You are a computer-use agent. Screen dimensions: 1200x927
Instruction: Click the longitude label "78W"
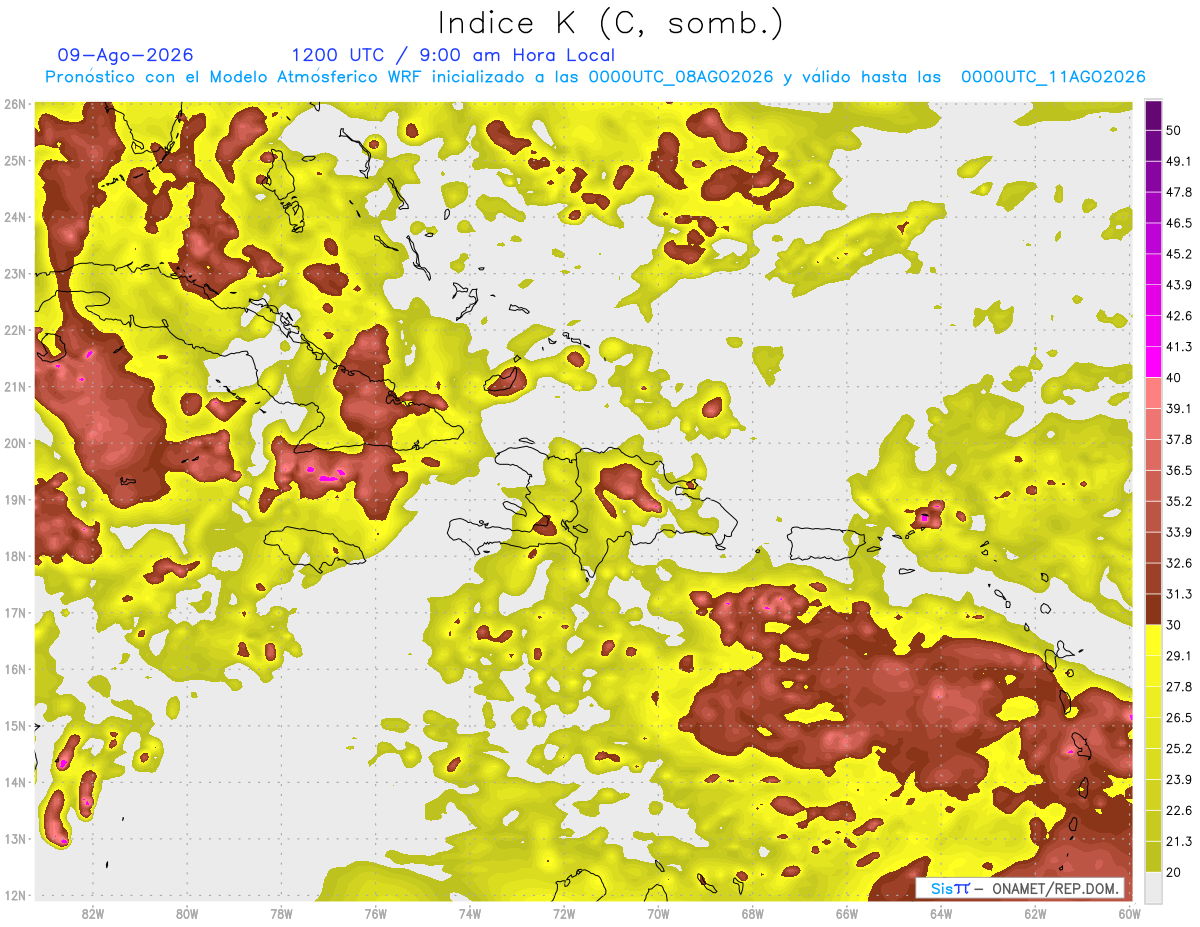pos(281,913)
